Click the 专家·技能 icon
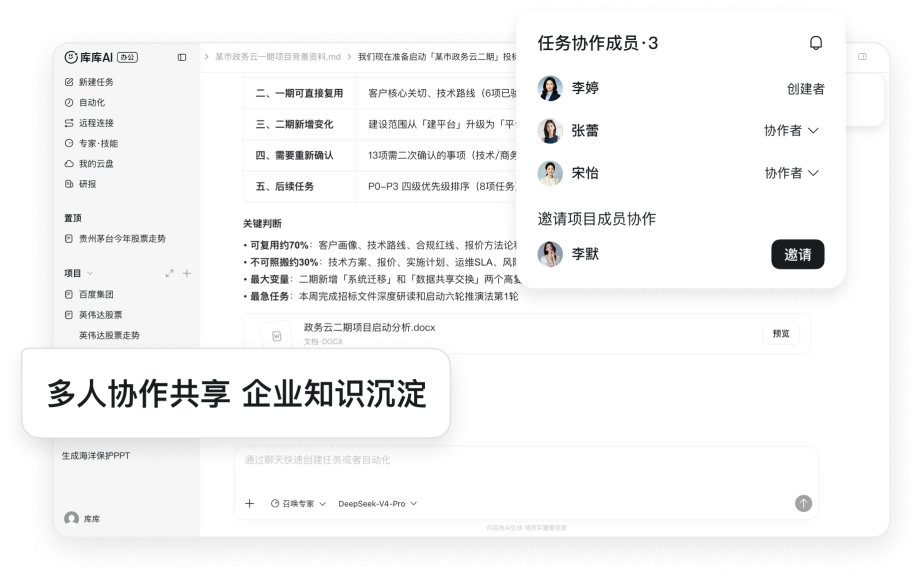 click(x=69, y=143)
